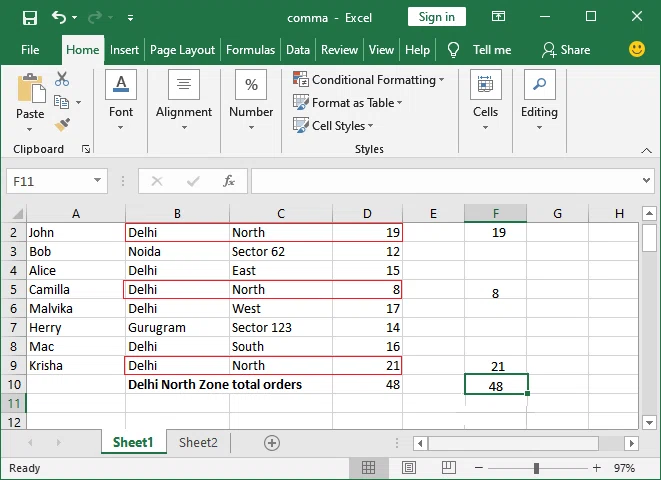Image resolution: width=661 pixels, height=480 pixels.
Task: Open the Conditional Formatting menu
Action: coord(368,79)
